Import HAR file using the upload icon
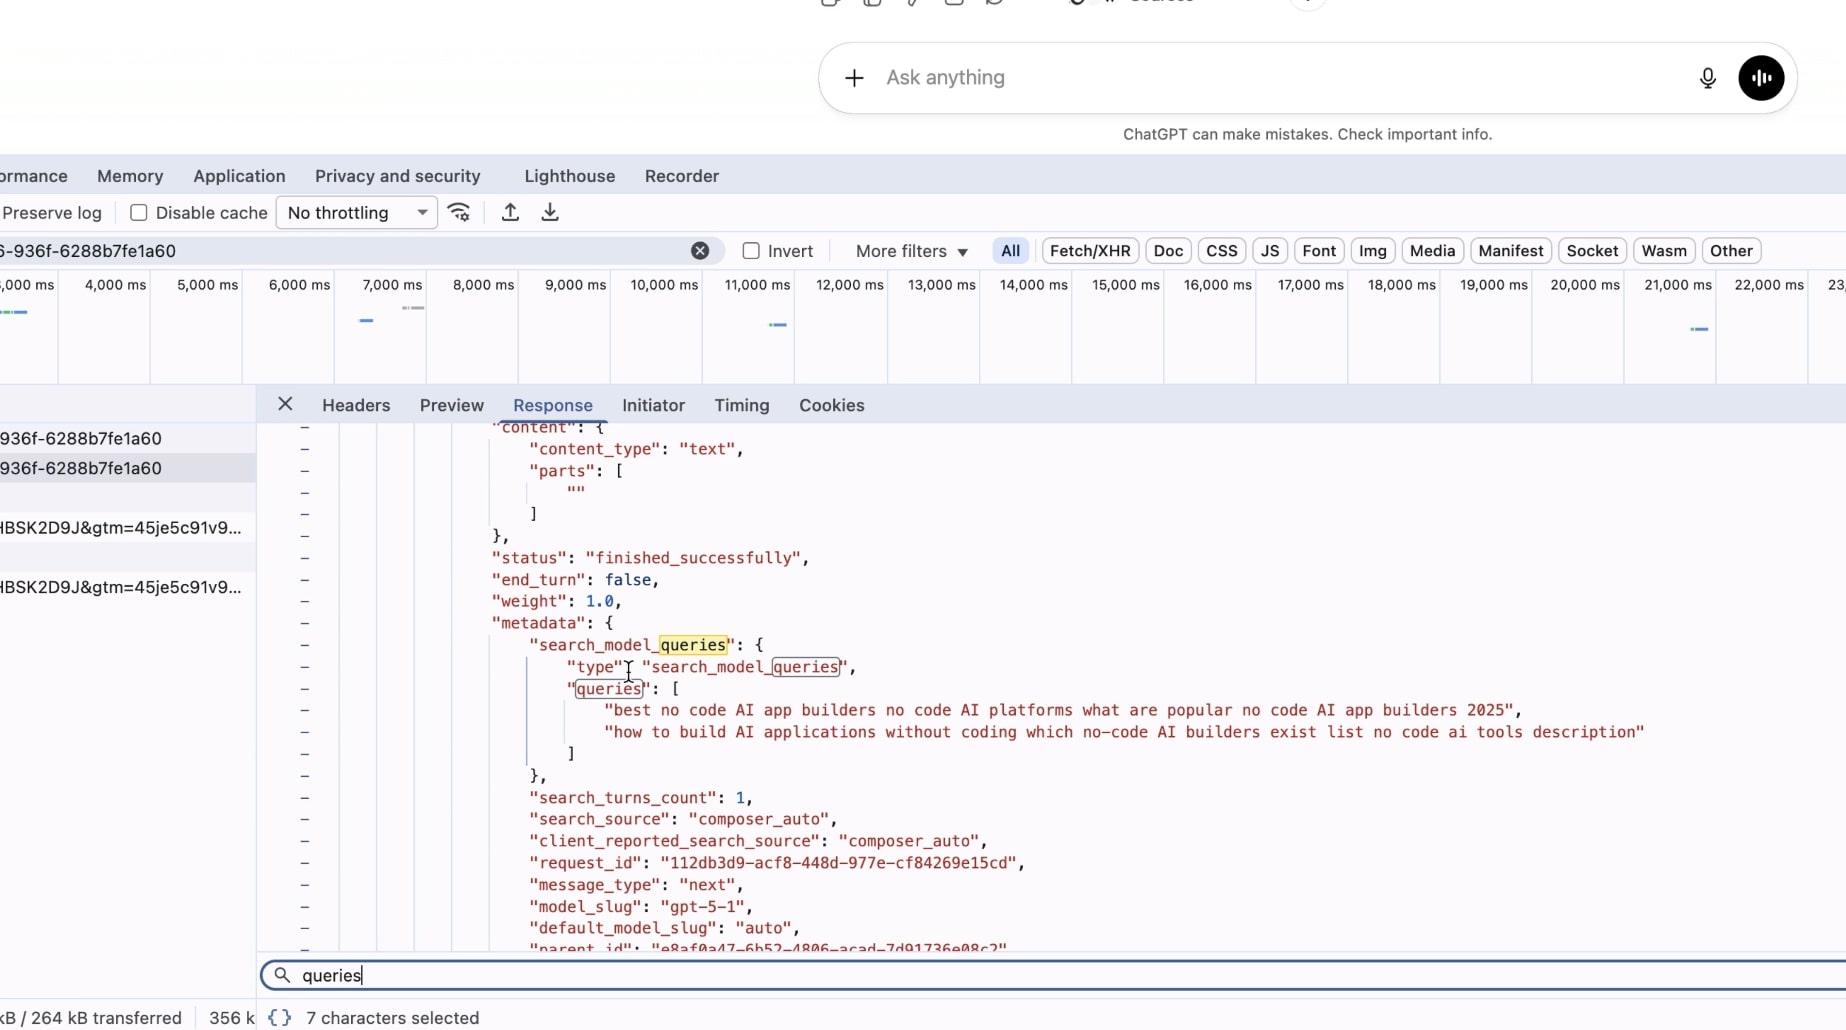This screenshot has width=1846, height=1030. pos(510,212)
